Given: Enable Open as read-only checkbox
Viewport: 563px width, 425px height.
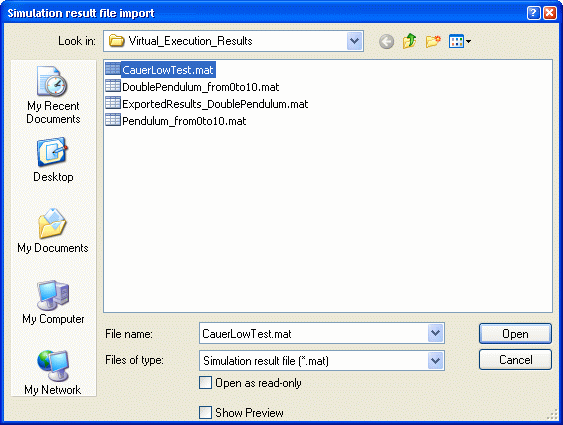Looking at the screenshot, I should pyautogui.click(x=205, y=383).
